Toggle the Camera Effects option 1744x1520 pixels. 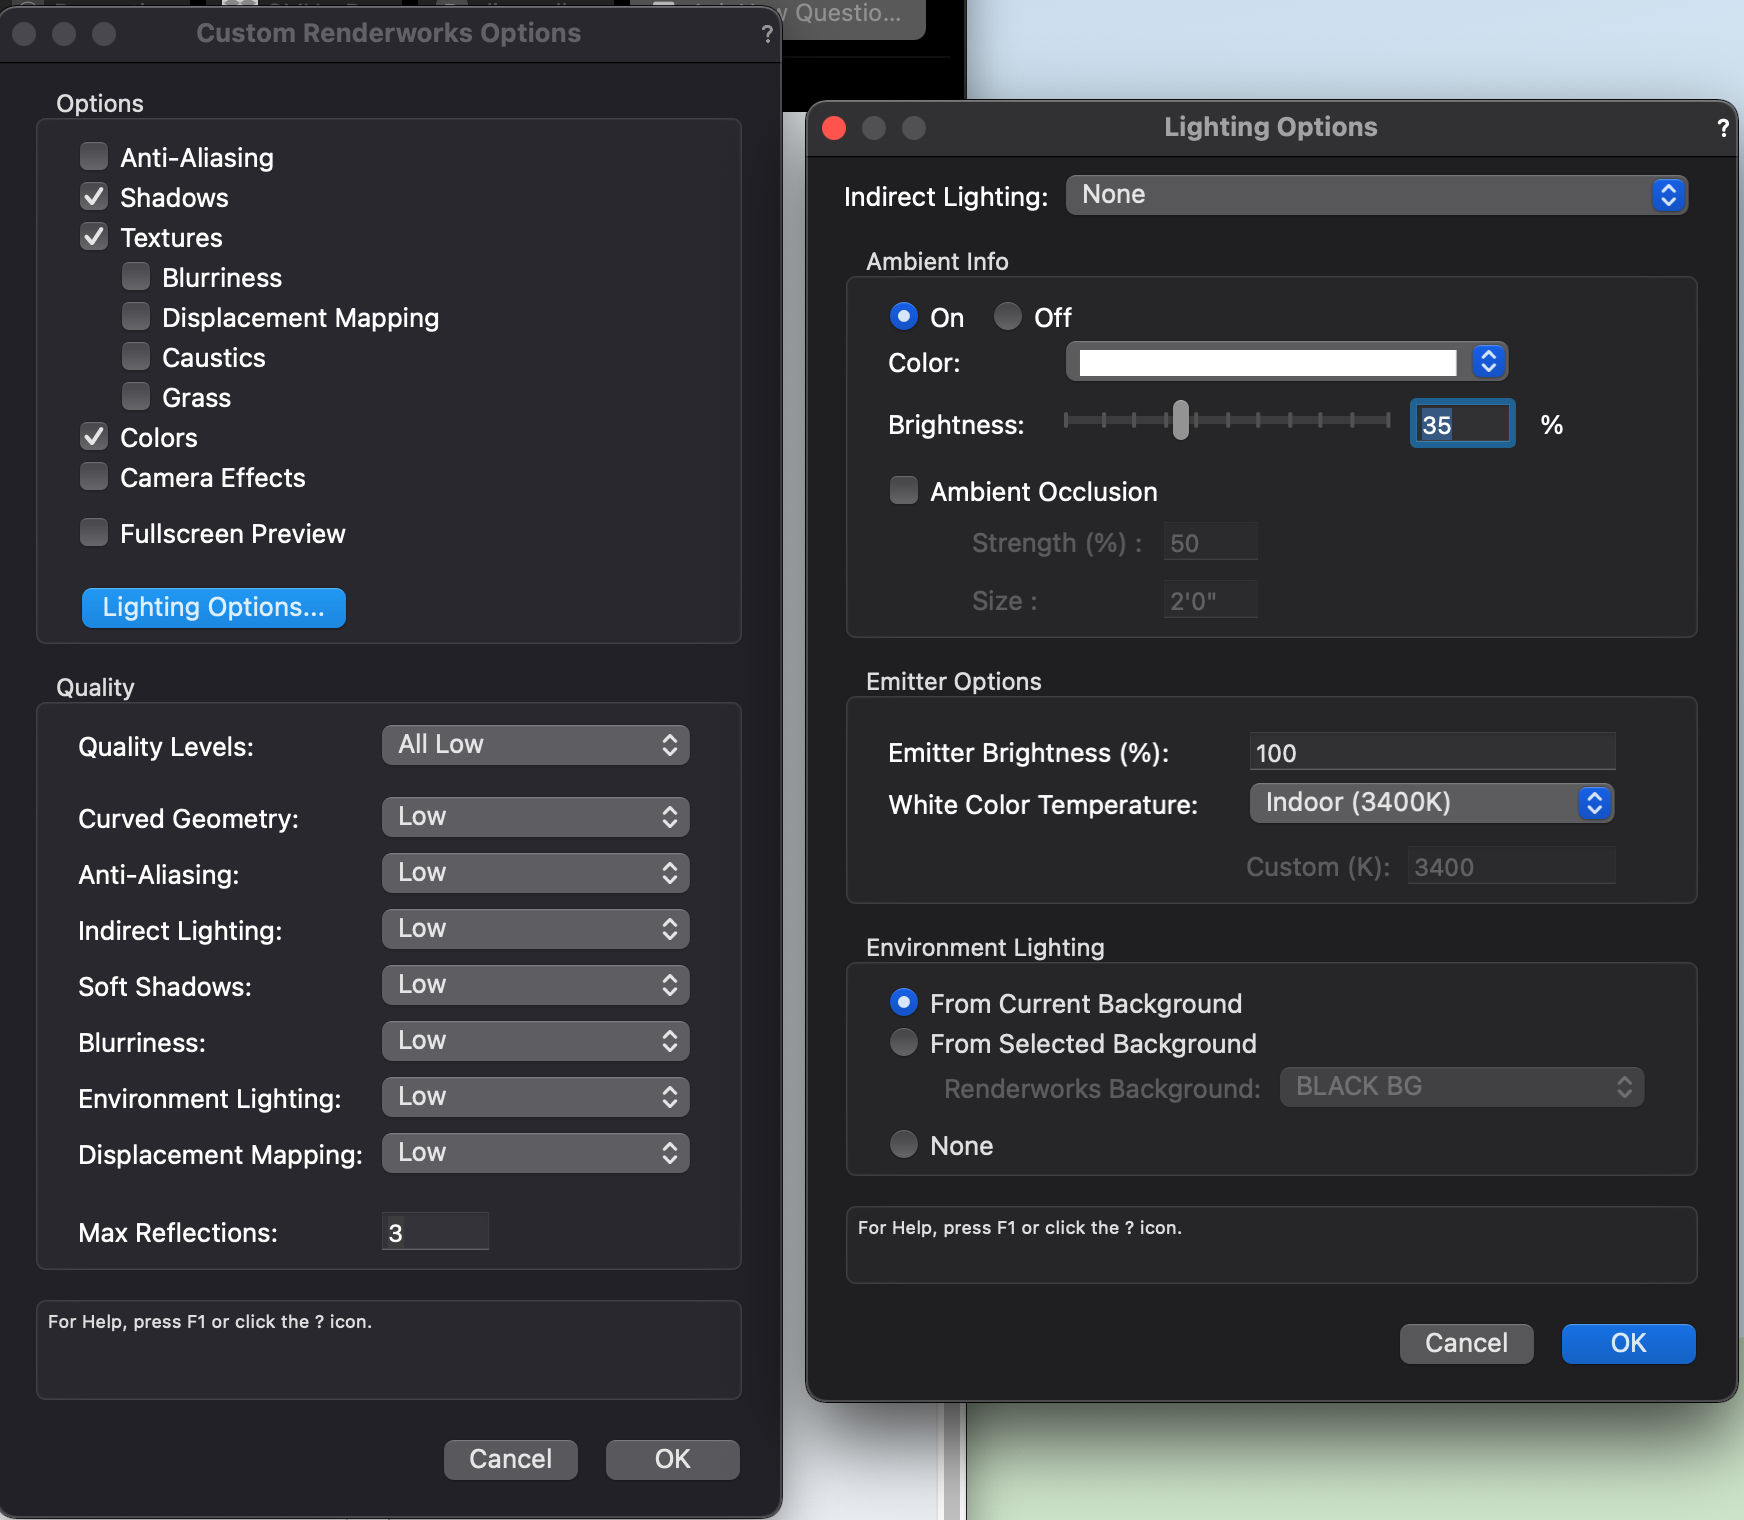(93, 477)
